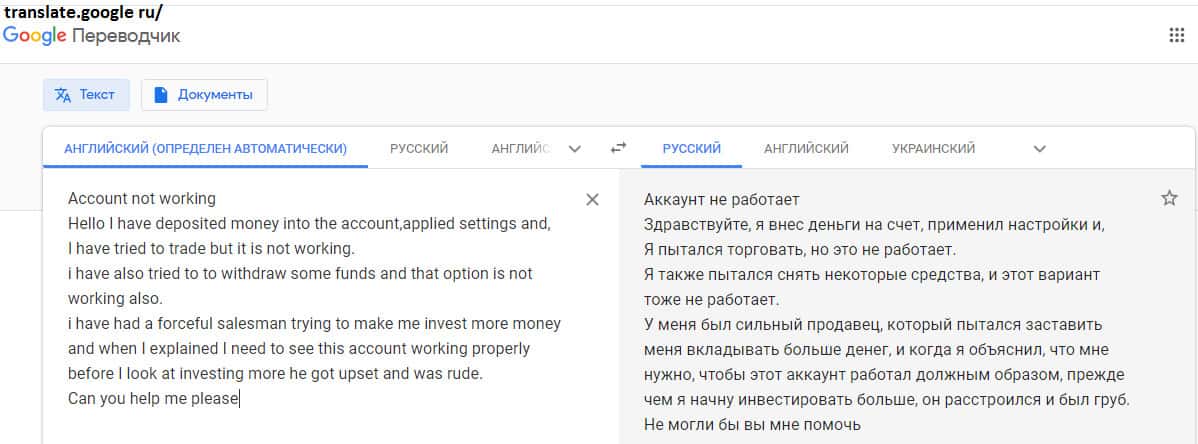Click the Google logo
This screenshot has width=1198, height=444.
34,36
